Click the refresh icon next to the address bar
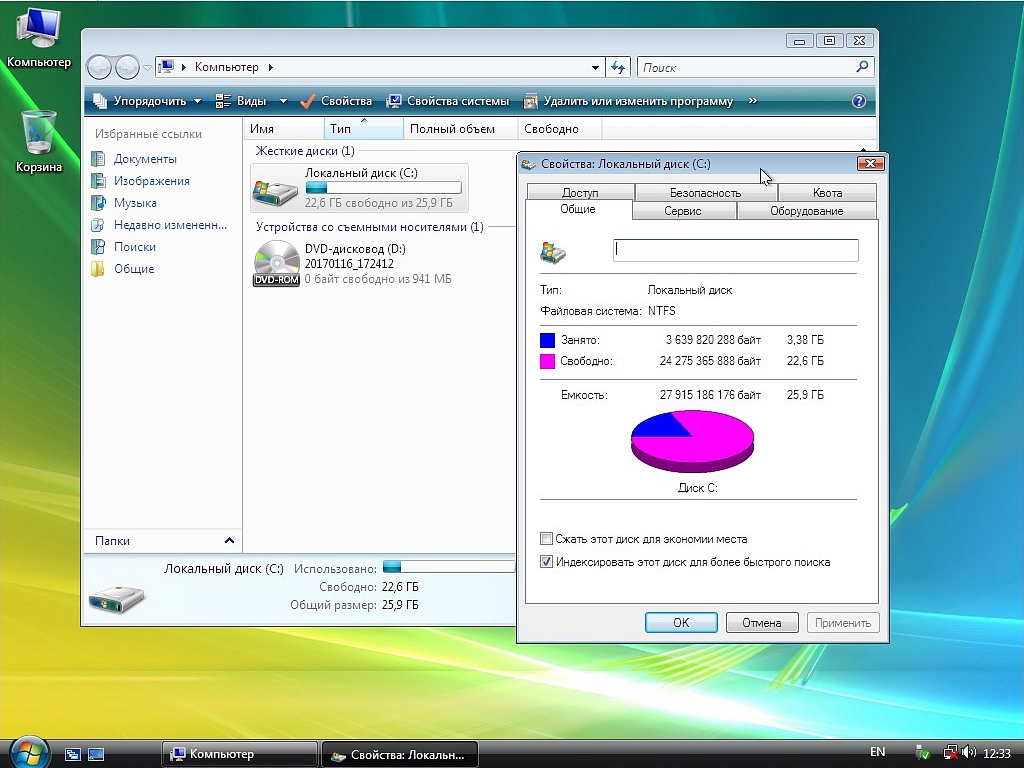Image resolution: width=1024 pixels, height=768 pixels. (619, 67)
